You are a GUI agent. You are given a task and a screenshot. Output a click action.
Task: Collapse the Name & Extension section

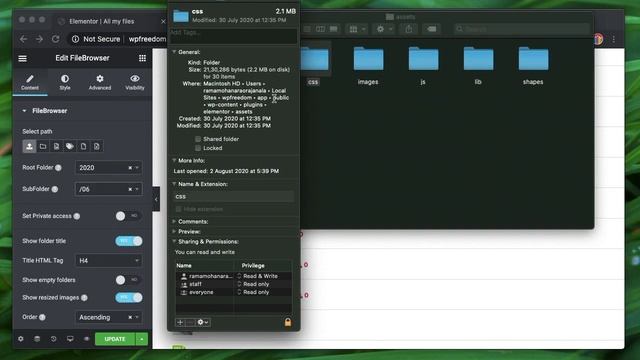(x=174, y=184)
